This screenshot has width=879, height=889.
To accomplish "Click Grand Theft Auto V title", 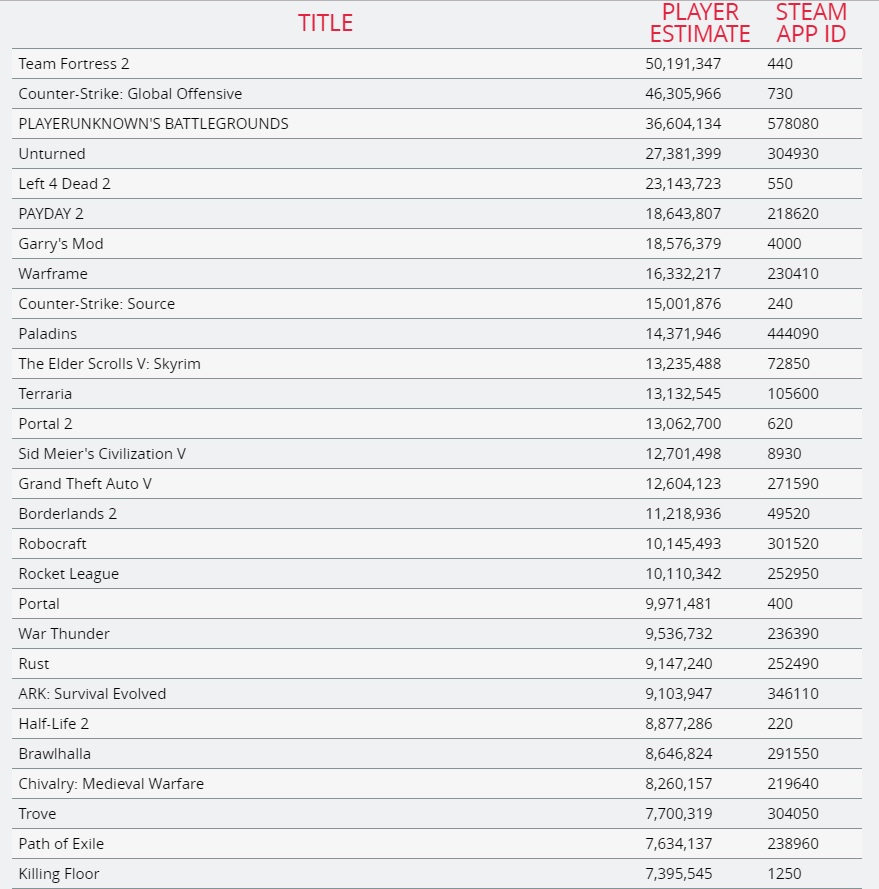I will point(85,484).
